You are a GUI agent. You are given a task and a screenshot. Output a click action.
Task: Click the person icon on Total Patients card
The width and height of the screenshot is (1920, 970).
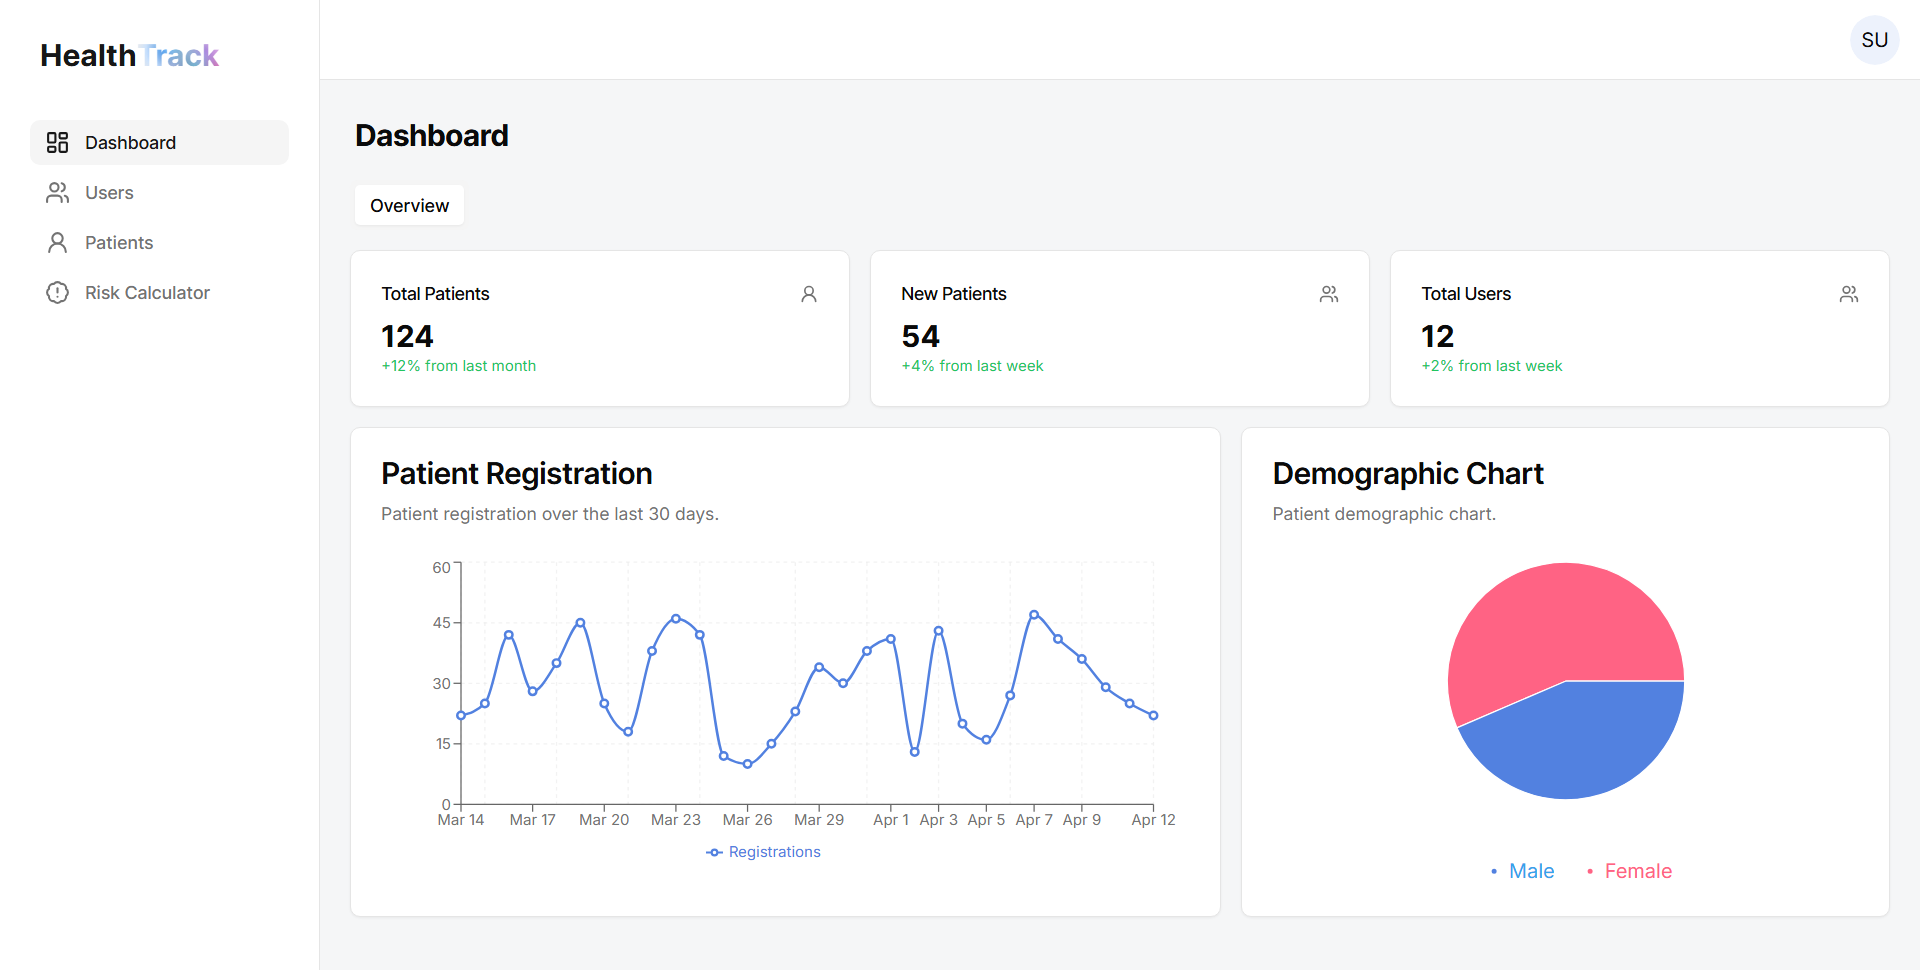pos(808,294)
